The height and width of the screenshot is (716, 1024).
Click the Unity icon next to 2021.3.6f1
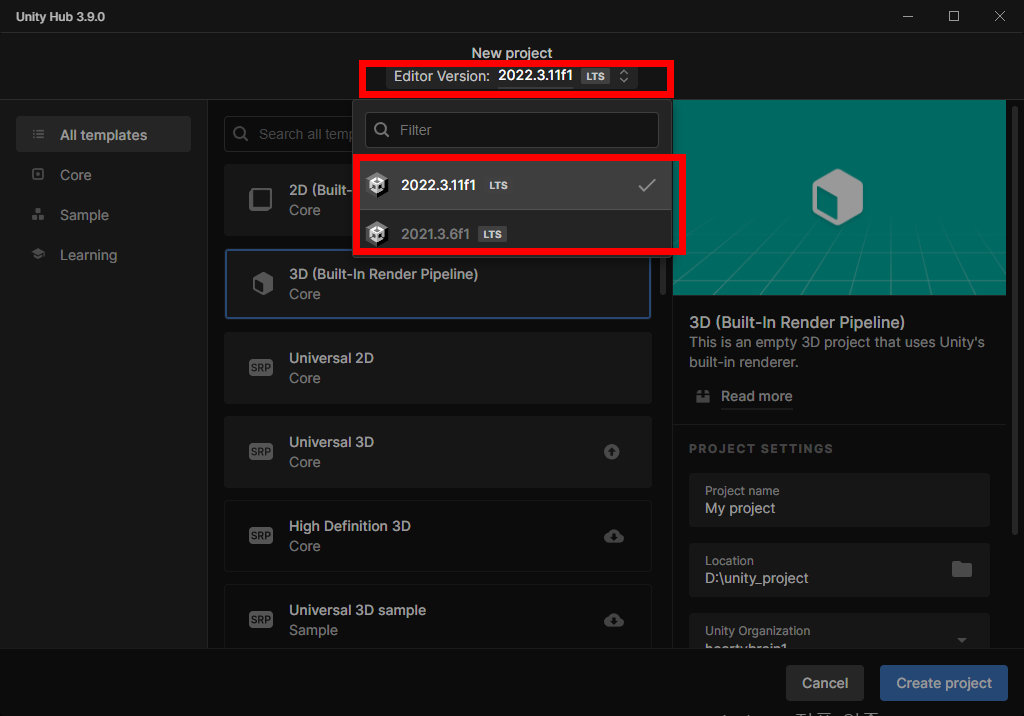tap(377, 233)
